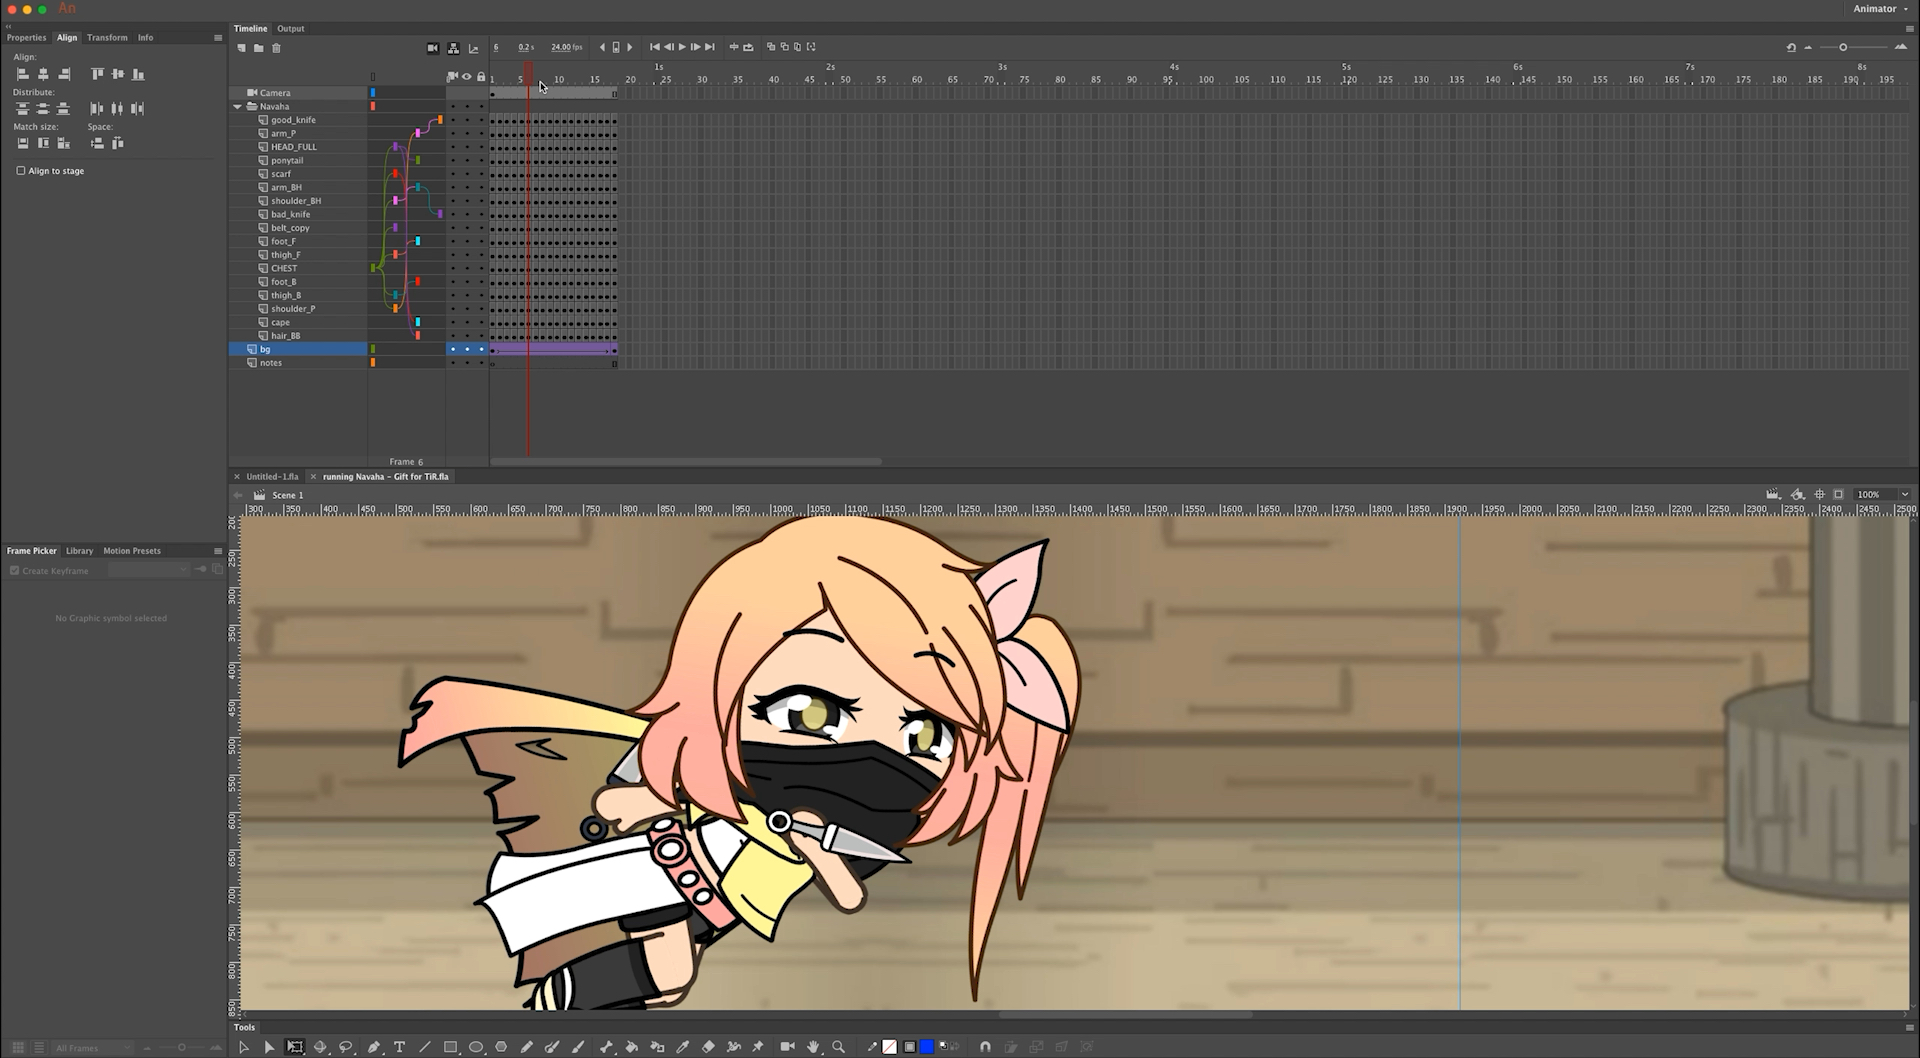1920x1058 pixels.
Task: Select the Eraser tool
Action: click(708, 1047)
